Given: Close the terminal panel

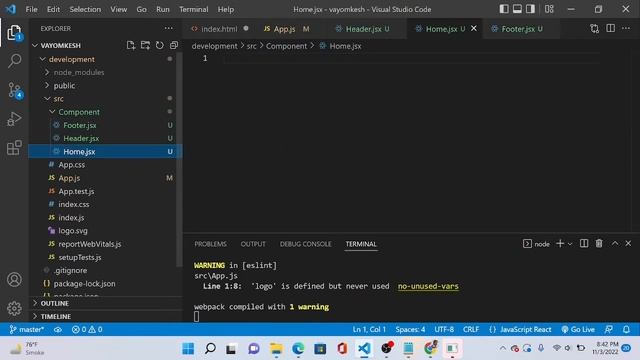Looking at the screenshot, I should pyautogui.click(x=628, y=244).
